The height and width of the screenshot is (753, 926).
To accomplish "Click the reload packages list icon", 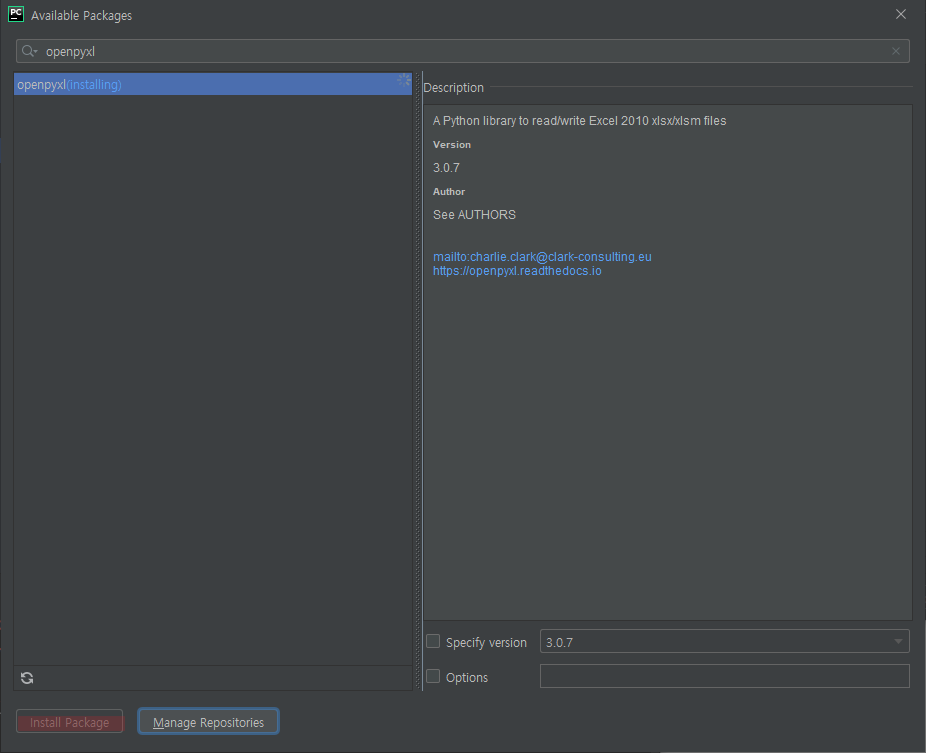I will coord(27,677).
